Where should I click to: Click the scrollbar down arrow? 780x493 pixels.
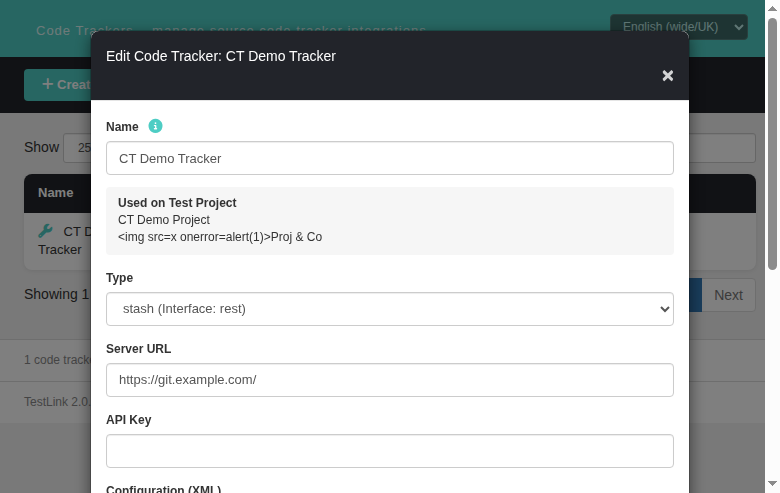pos(772,484)
